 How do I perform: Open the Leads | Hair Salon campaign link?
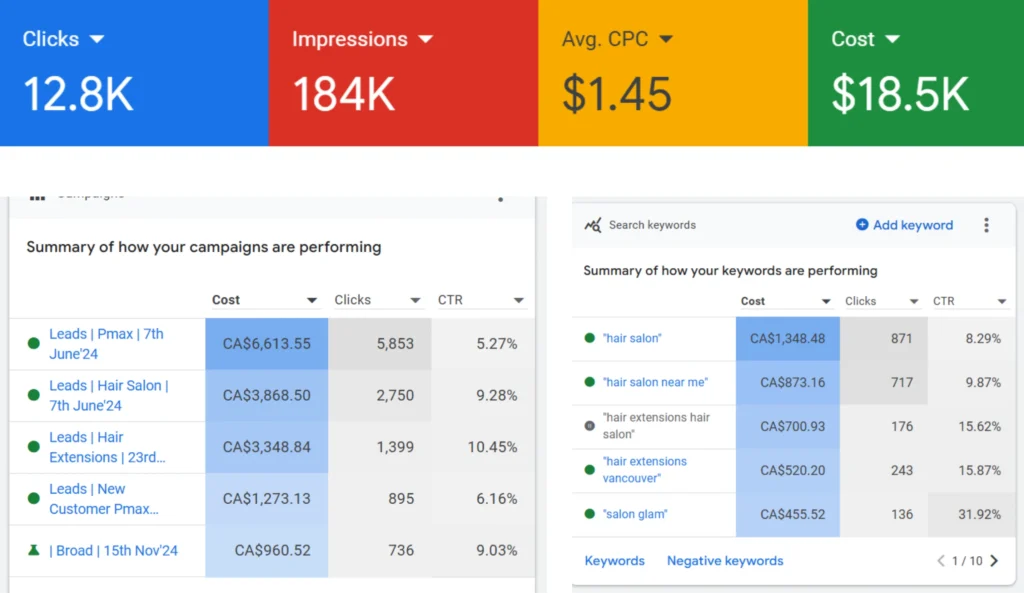pos(108,395)
